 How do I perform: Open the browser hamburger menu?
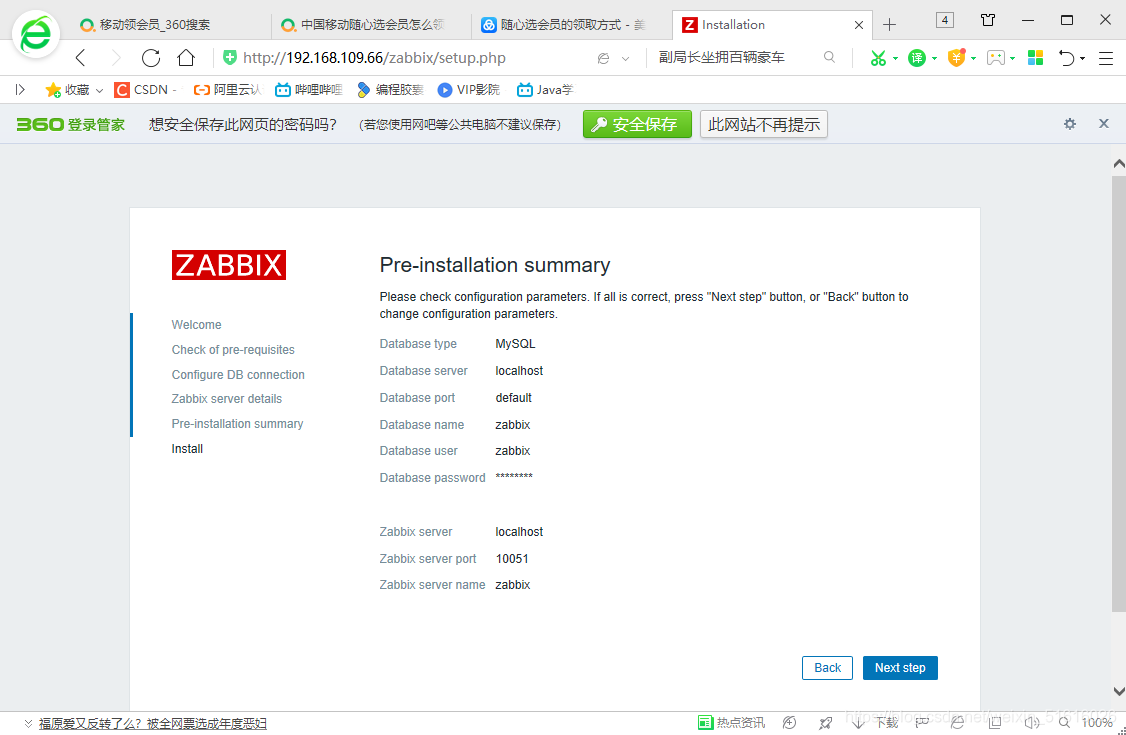pos(1106,59)
